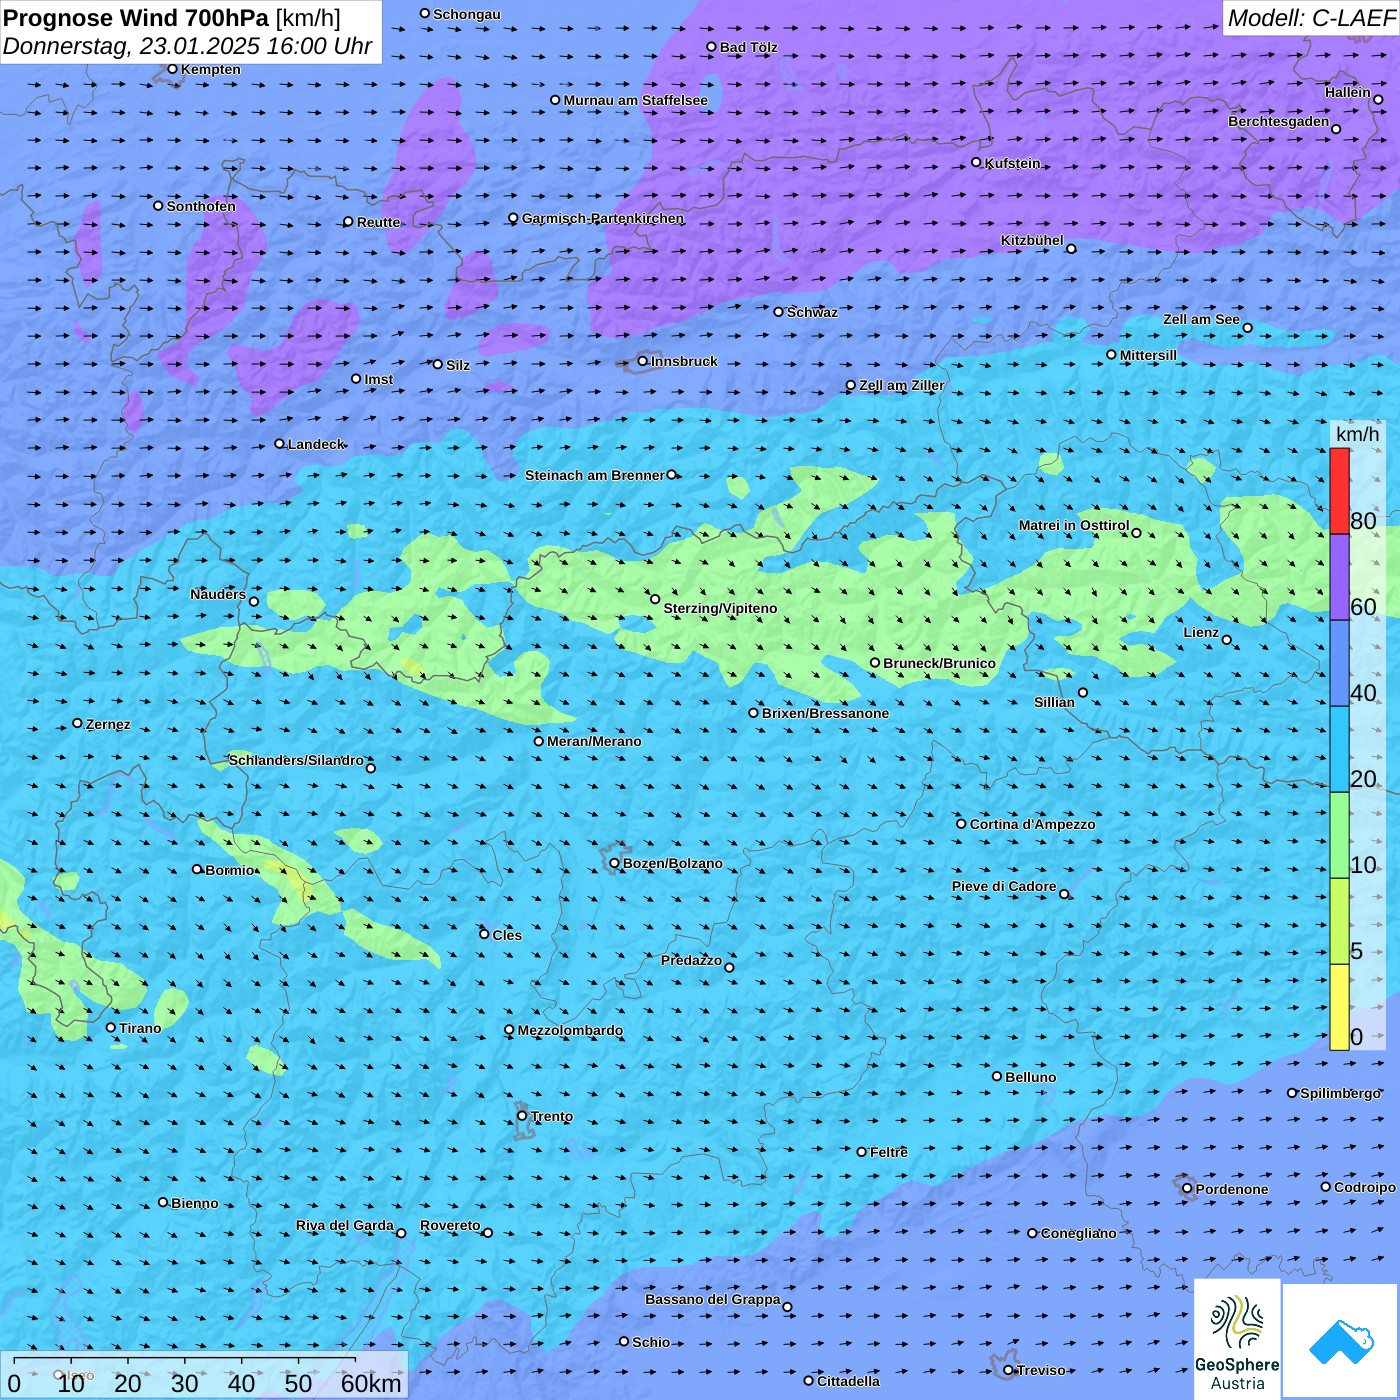Click the Schwaz city marker
The image size is (1400, 1400).
(x=779, y=312)
